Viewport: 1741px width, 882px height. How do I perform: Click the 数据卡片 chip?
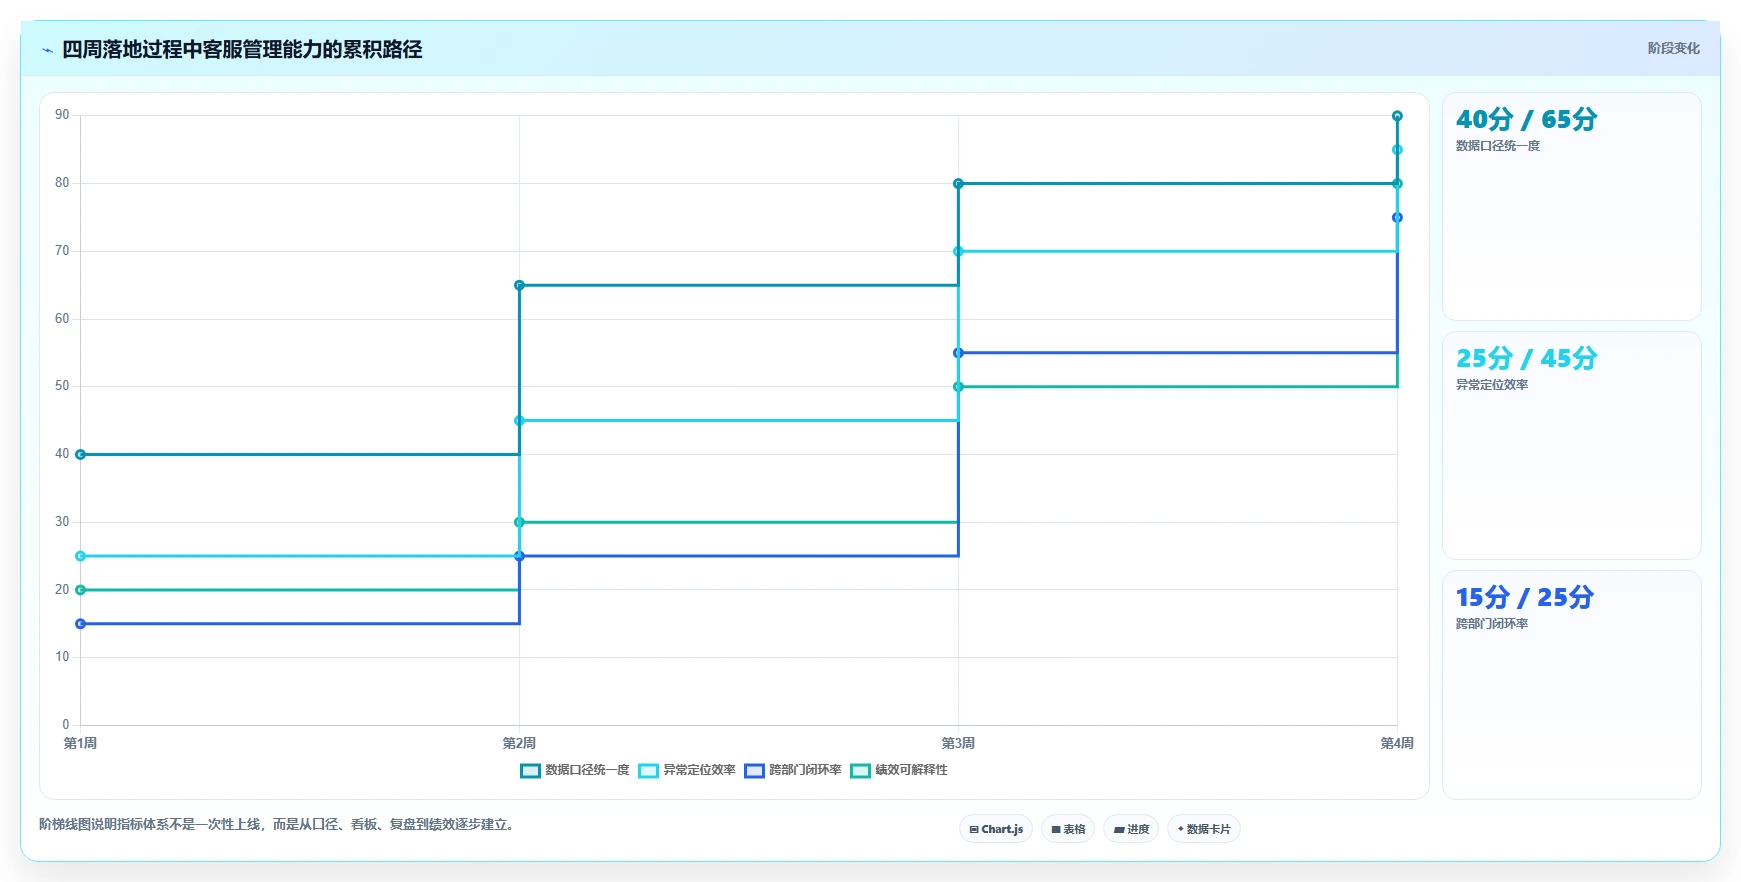(1204, 829)
